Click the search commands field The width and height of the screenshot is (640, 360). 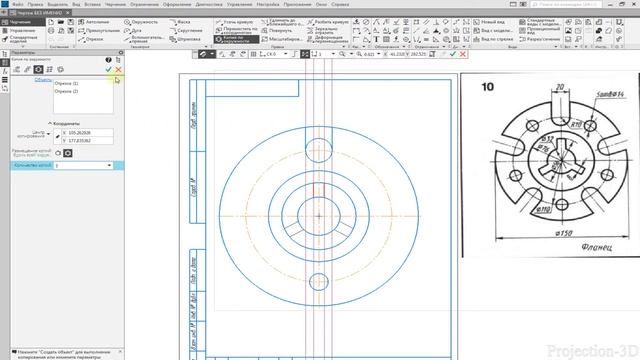tap(566, 4)
